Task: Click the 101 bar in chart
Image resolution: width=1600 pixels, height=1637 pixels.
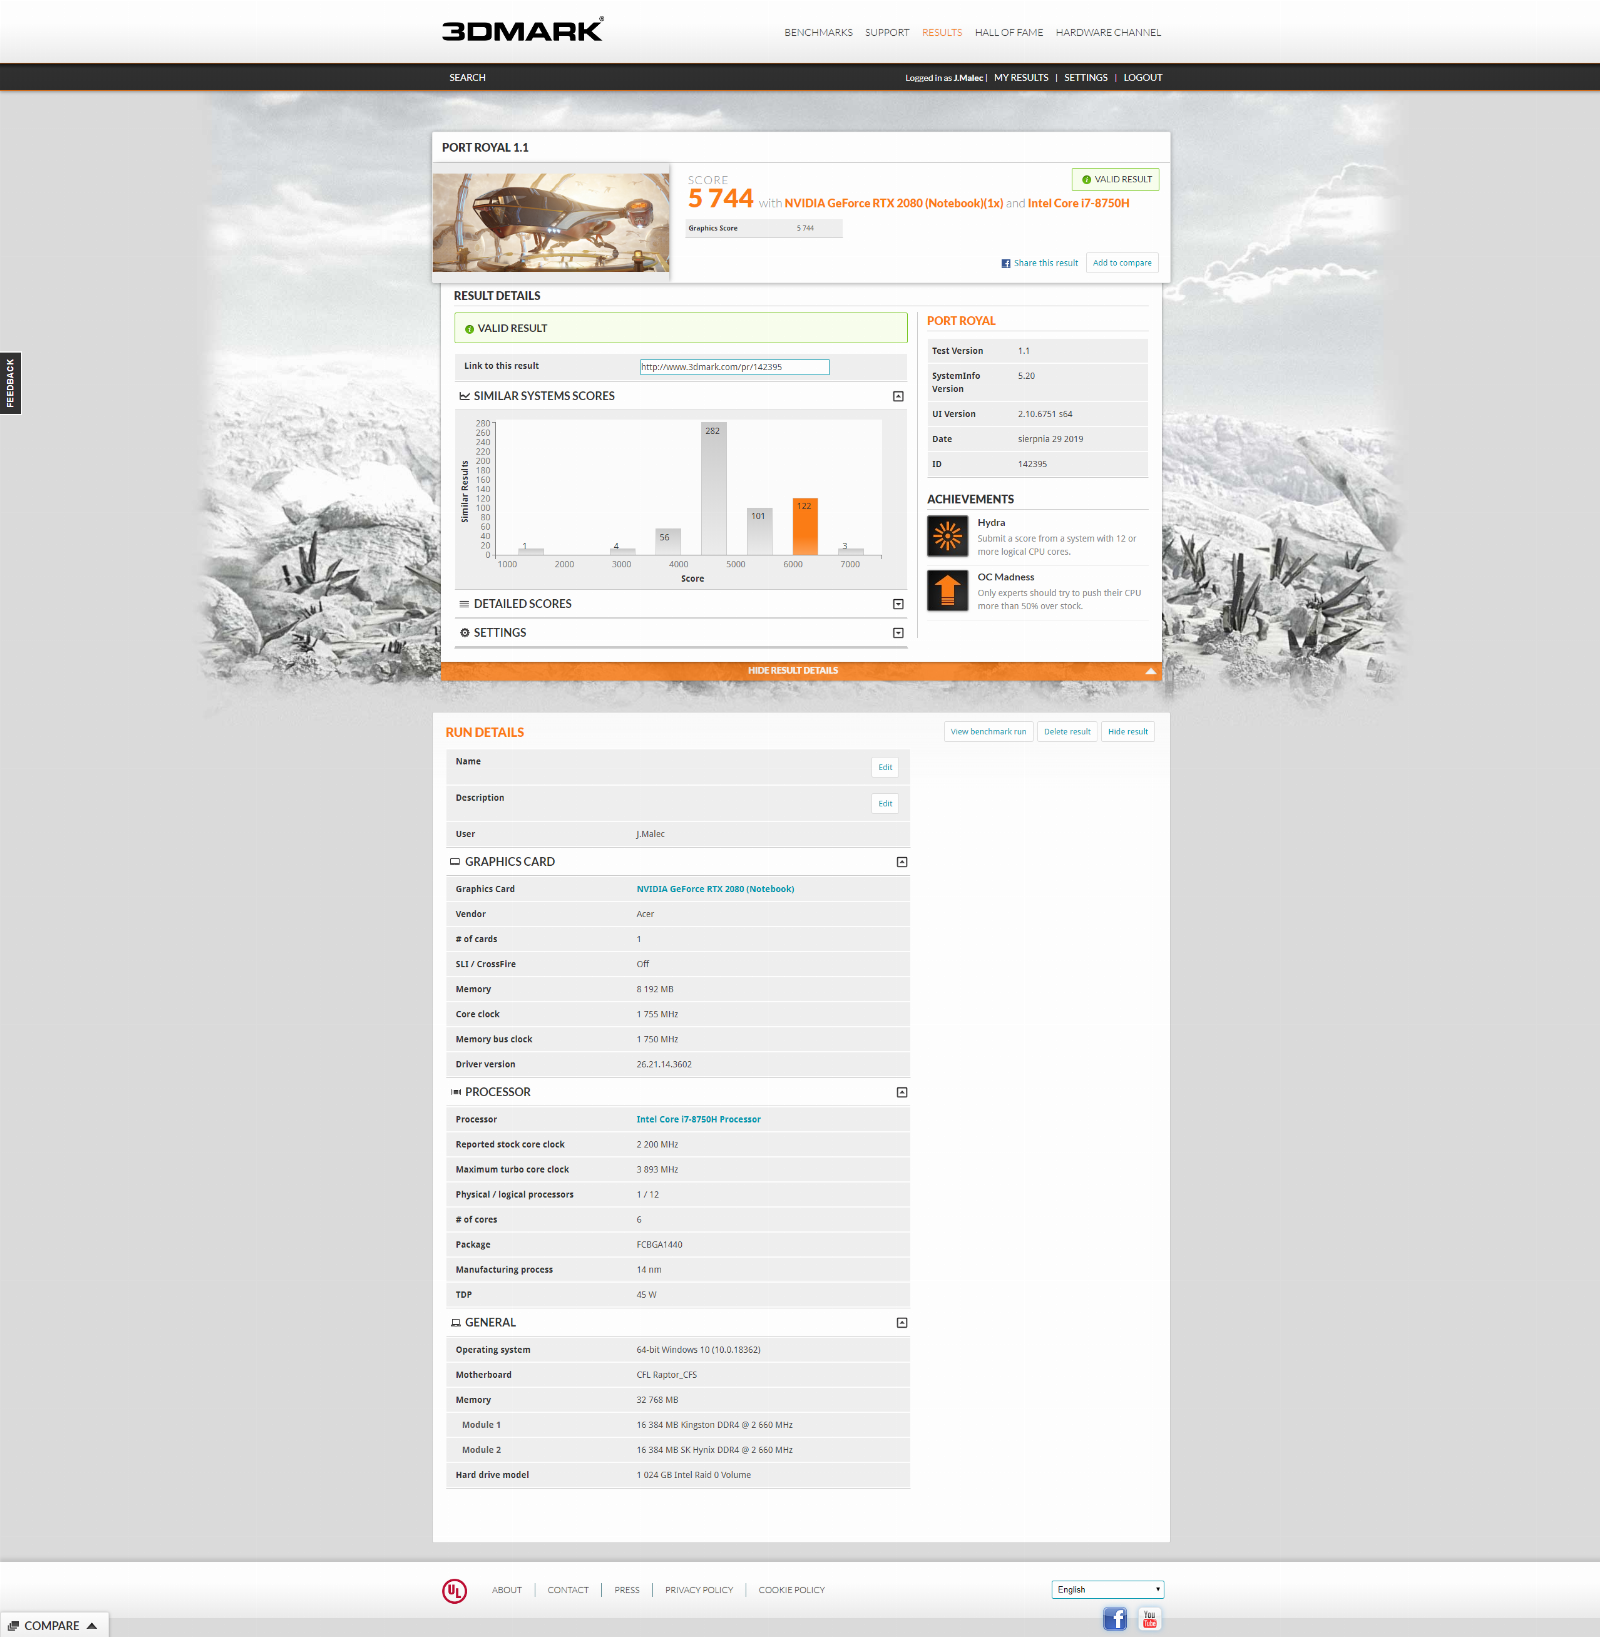Action: coord(759,531)
